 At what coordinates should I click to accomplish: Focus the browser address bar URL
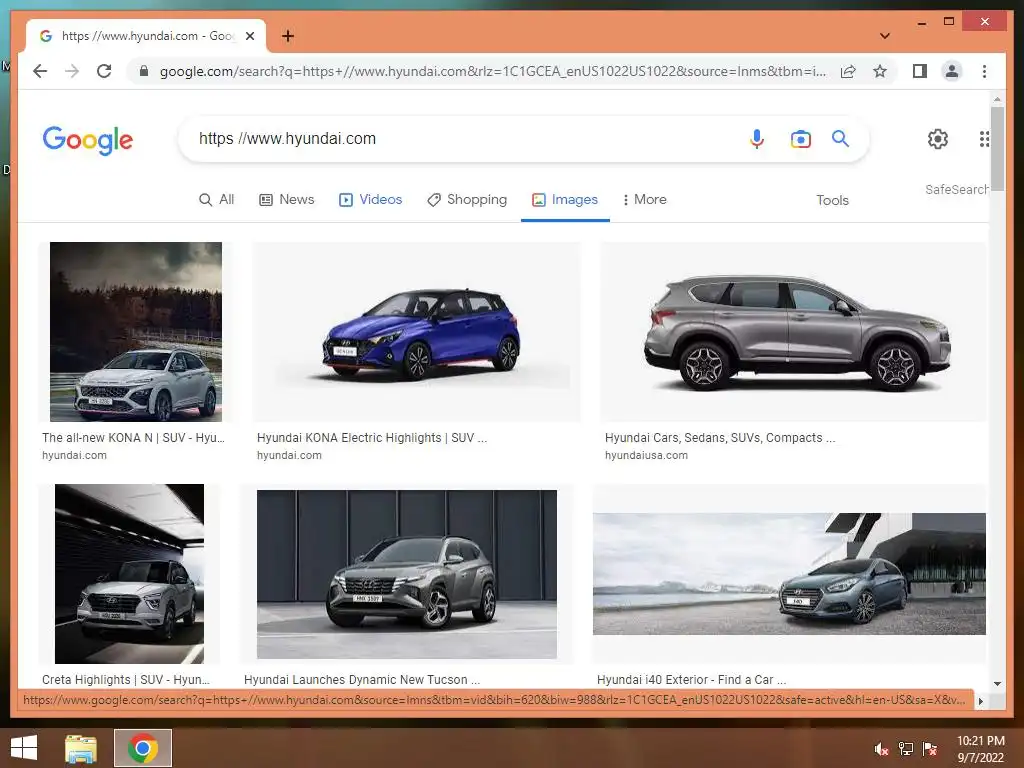click(x=493, y=71)
